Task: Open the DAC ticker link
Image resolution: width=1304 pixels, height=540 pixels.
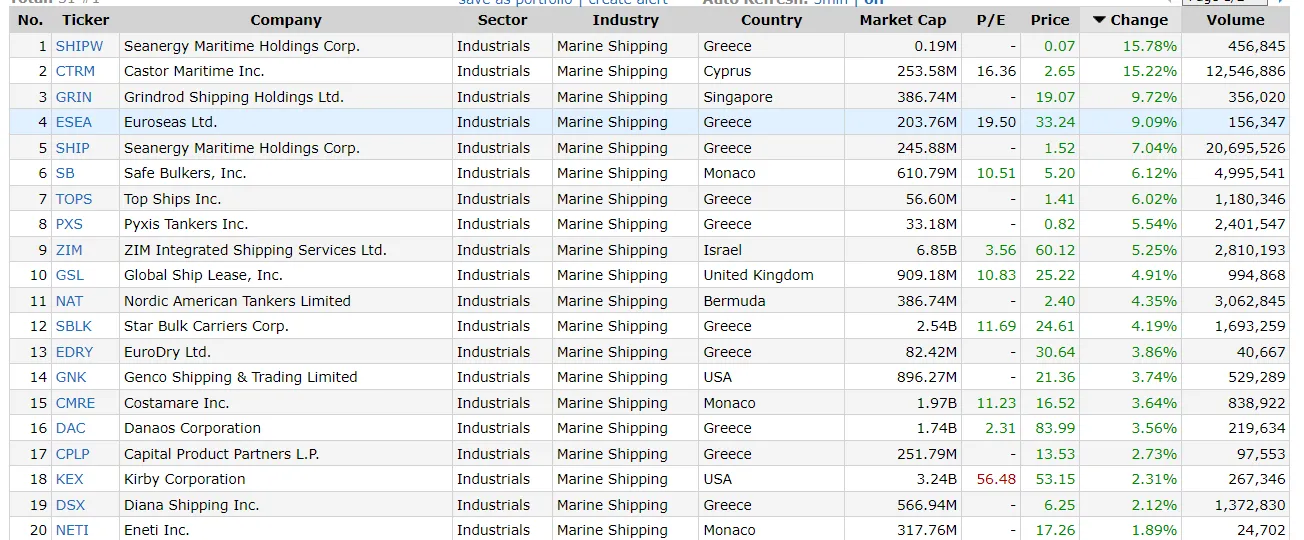Action: click(x=71, y=428)
